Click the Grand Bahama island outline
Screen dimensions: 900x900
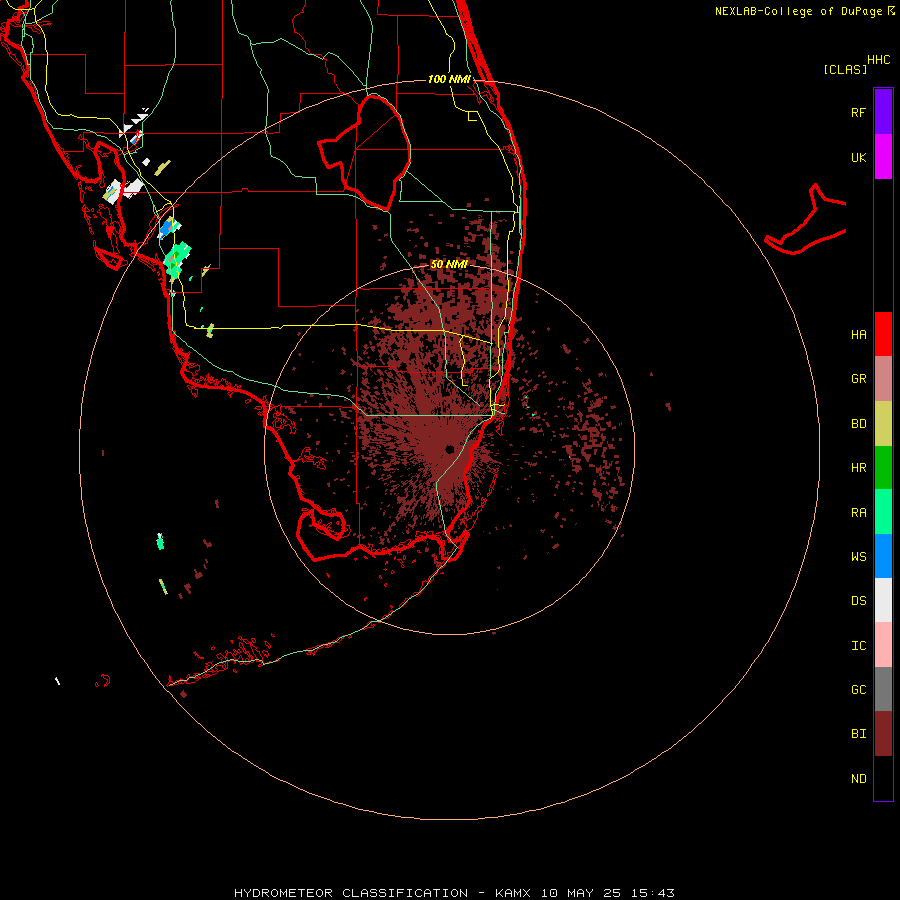pos(806,221)
